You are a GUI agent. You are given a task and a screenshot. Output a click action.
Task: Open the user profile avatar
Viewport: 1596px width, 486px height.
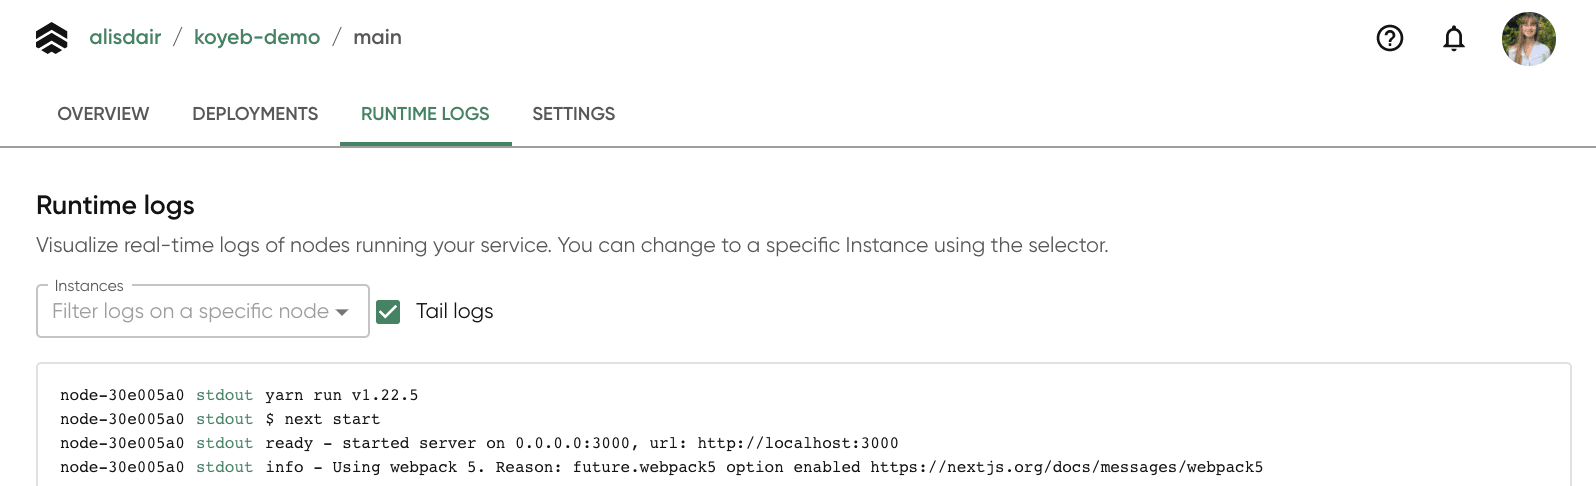1528,39
